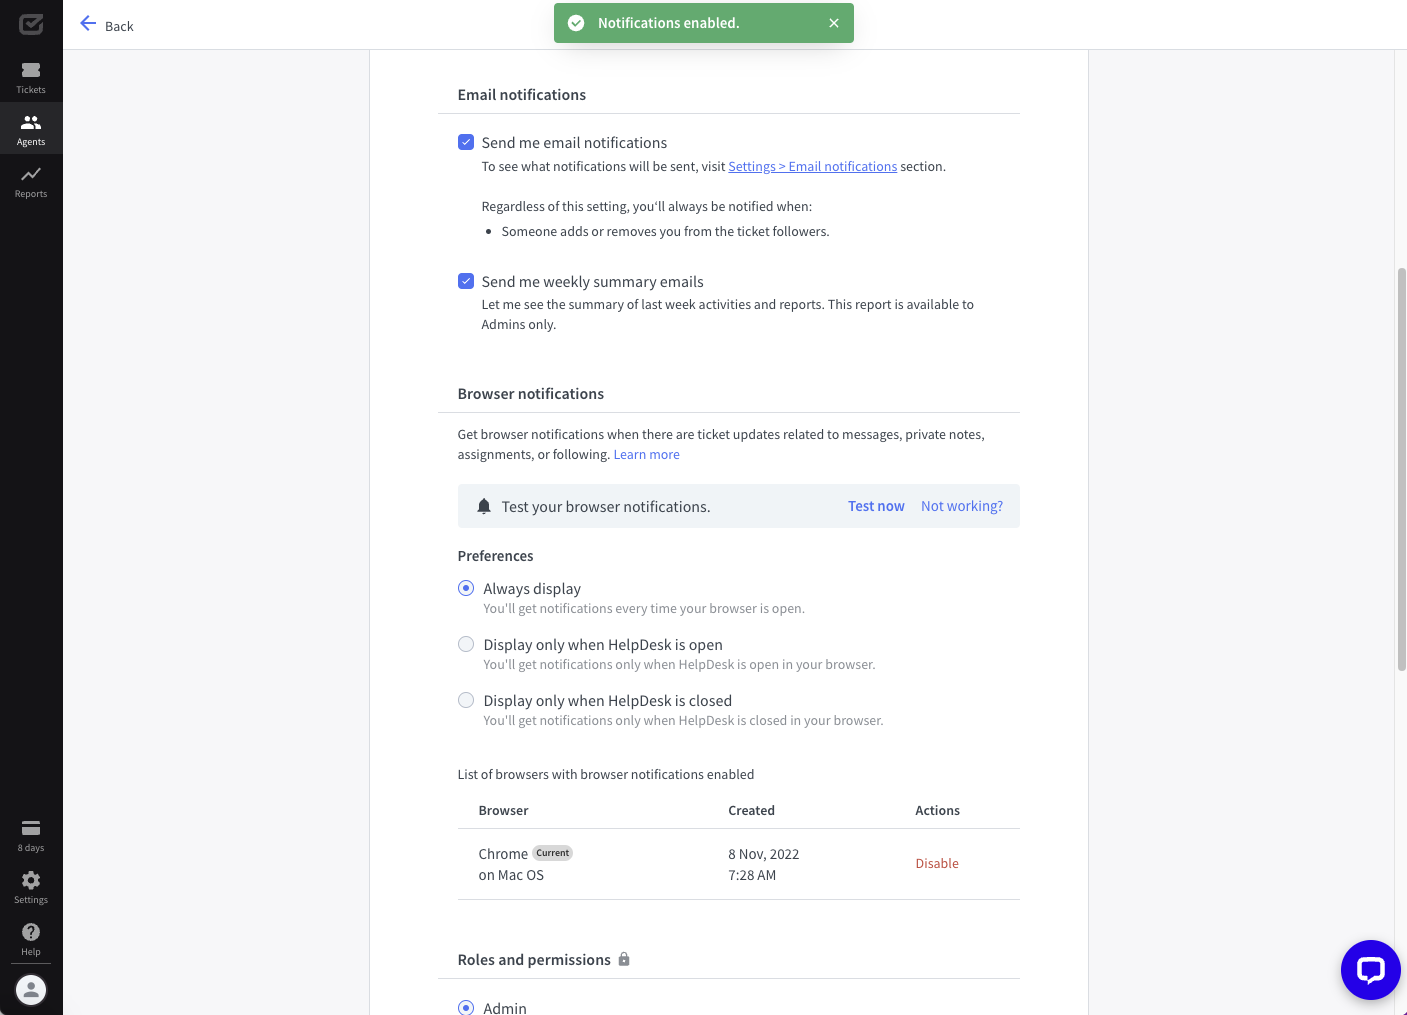Select Display only when HelpDesk is open
Screen dimensions: 1407x1015
coord(466,644)
